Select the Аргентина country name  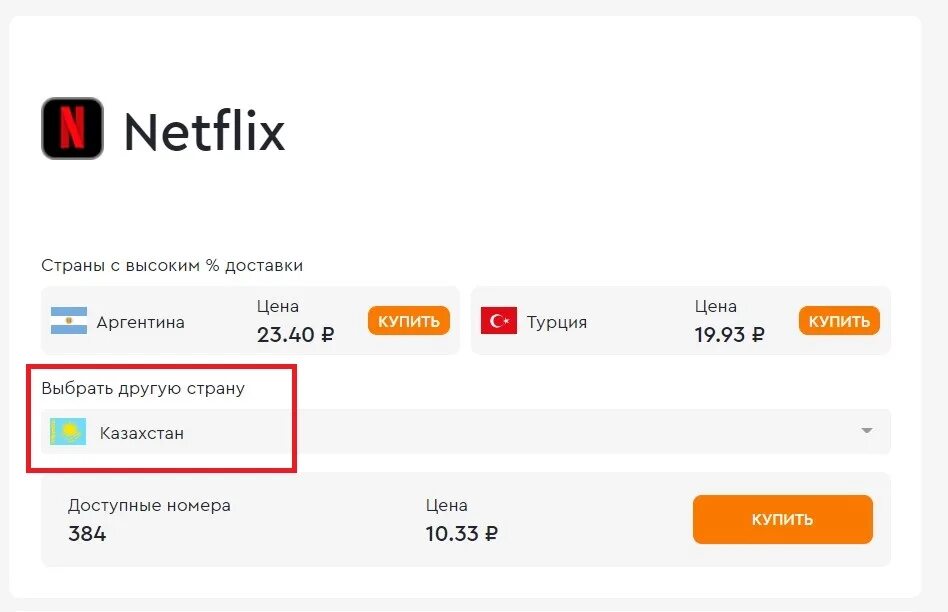[141, 322]
